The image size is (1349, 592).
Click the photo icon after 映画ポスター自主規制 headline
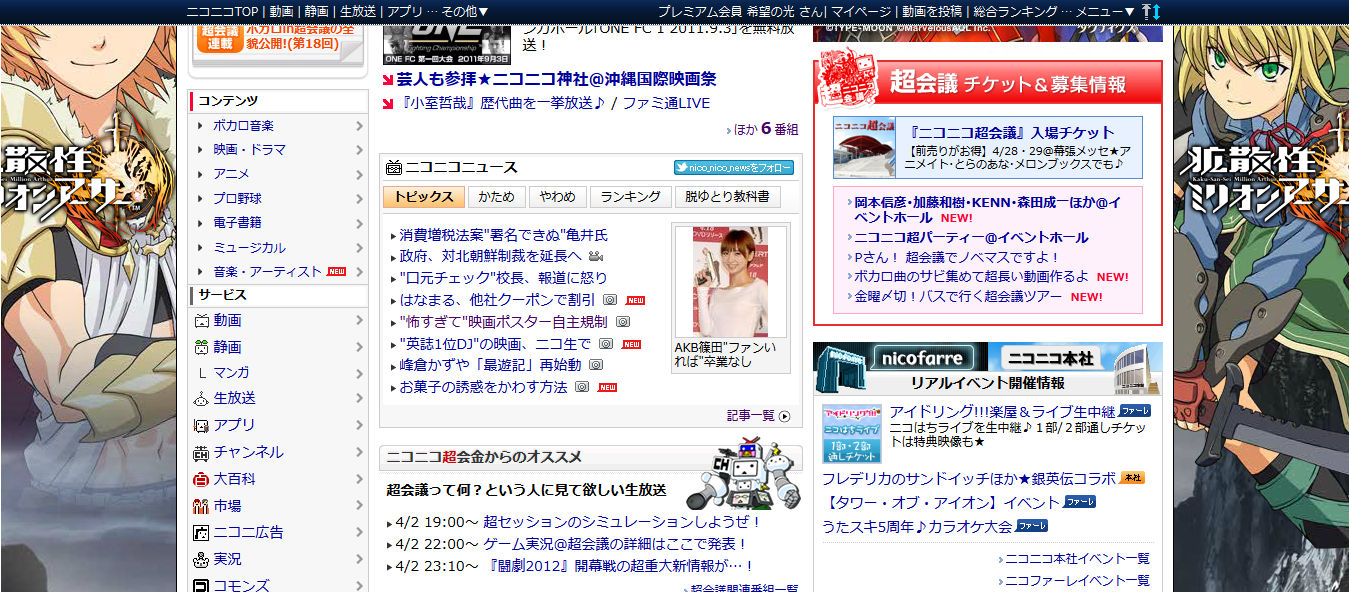tap(623, 322)
